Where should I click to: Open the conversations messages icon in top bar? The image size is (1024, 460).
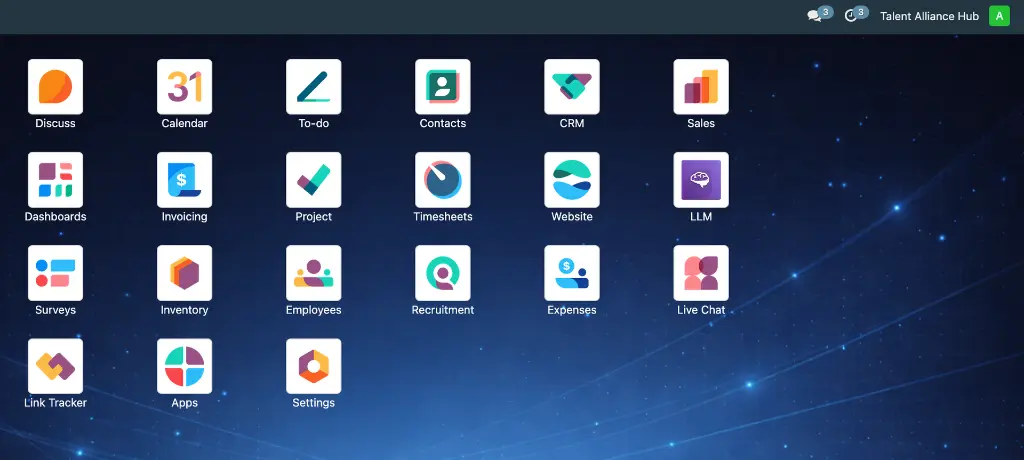pos(815,16)
